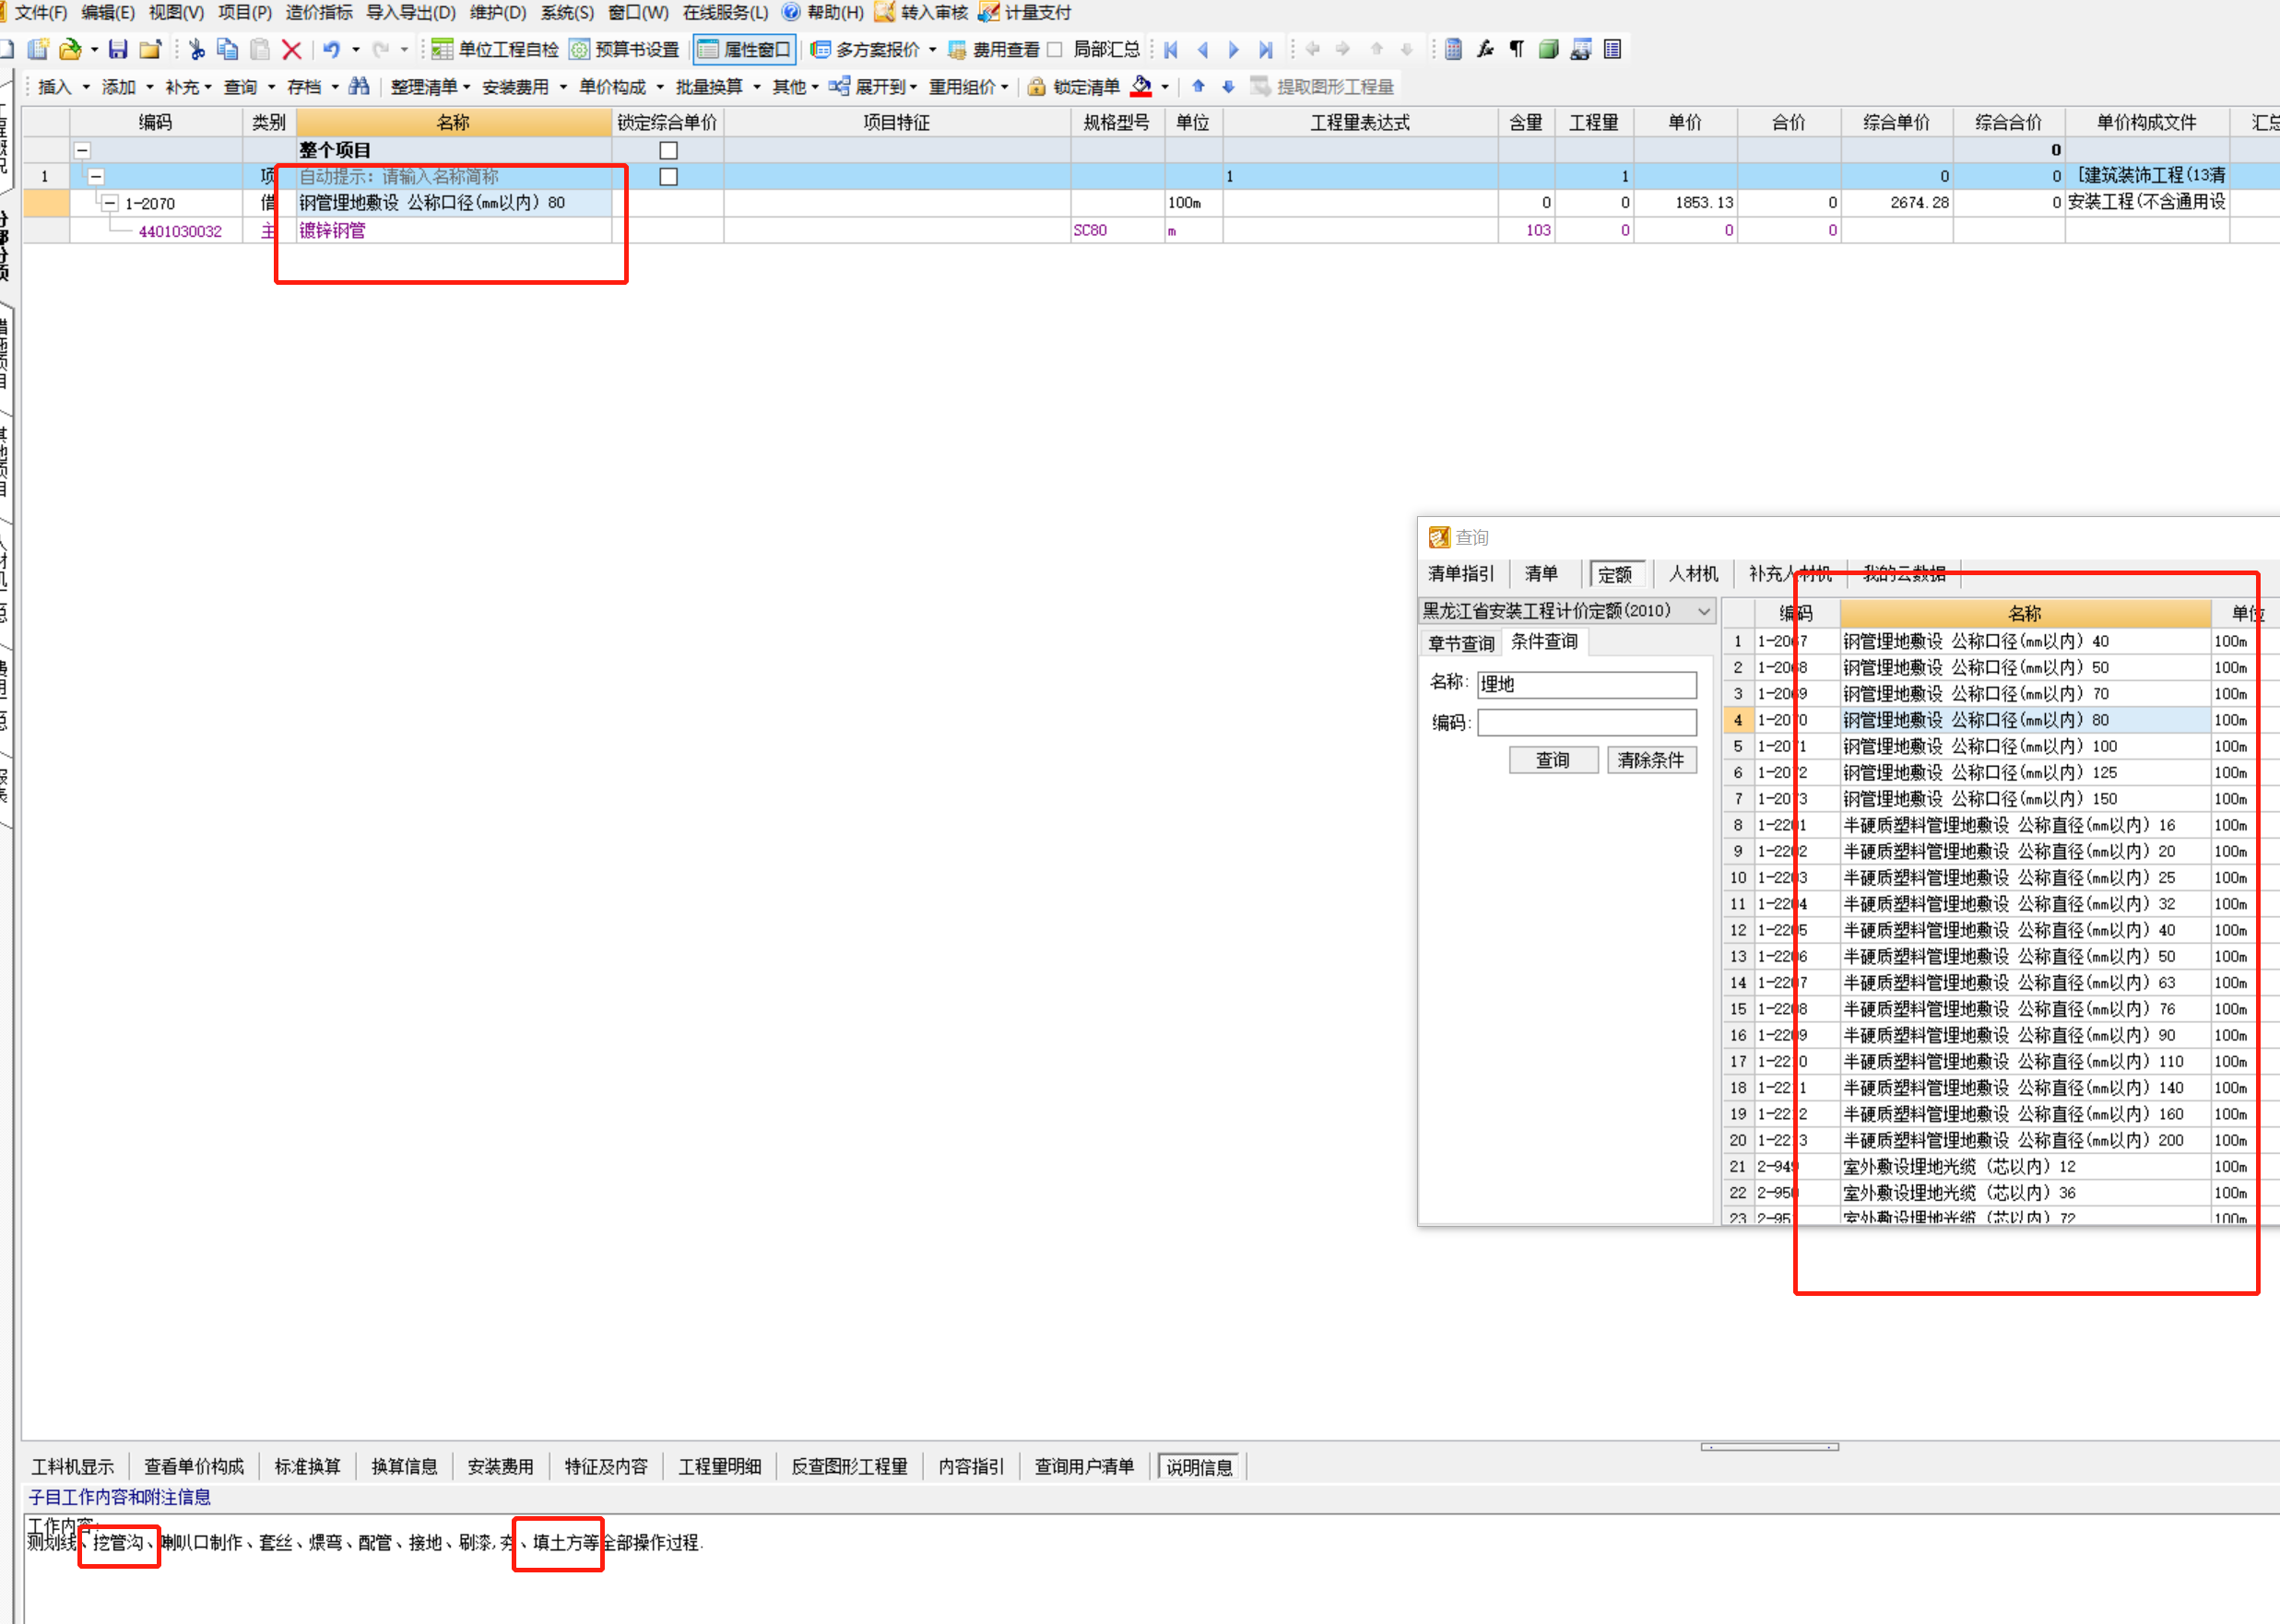Click the Paste clipboard icon
This screenshot has height=1624, width=2280.
pos(260,49)
